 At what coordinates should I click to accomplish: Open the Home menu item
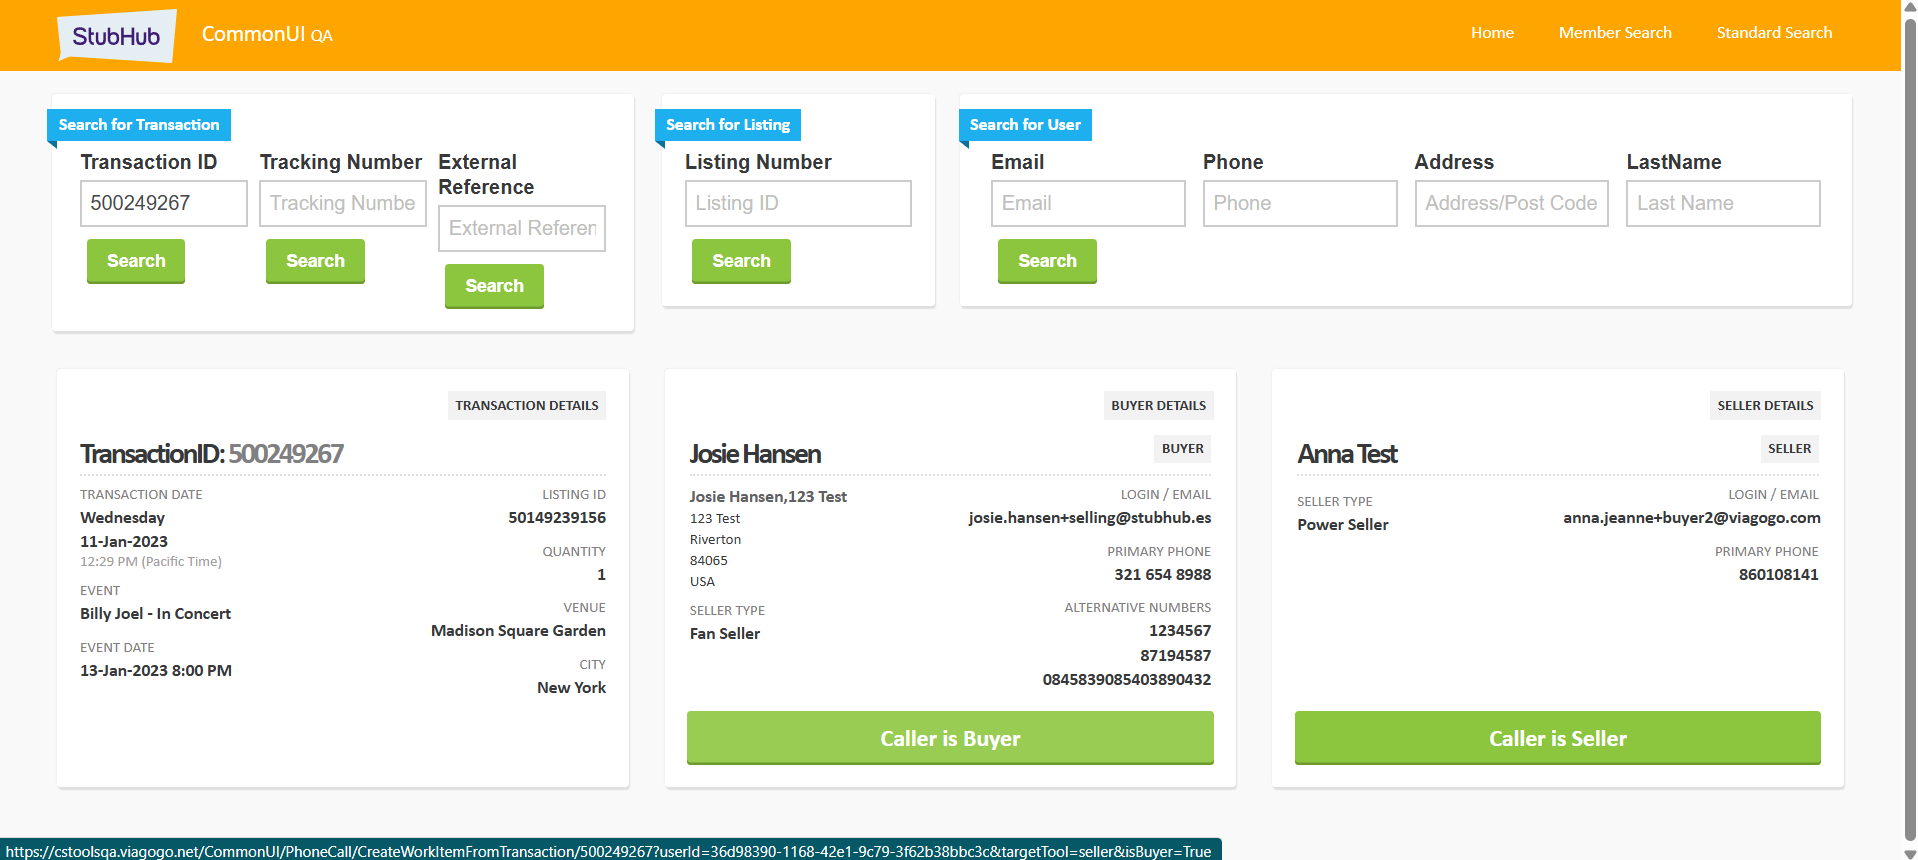pyautogui.click(x=1491, y=33)
